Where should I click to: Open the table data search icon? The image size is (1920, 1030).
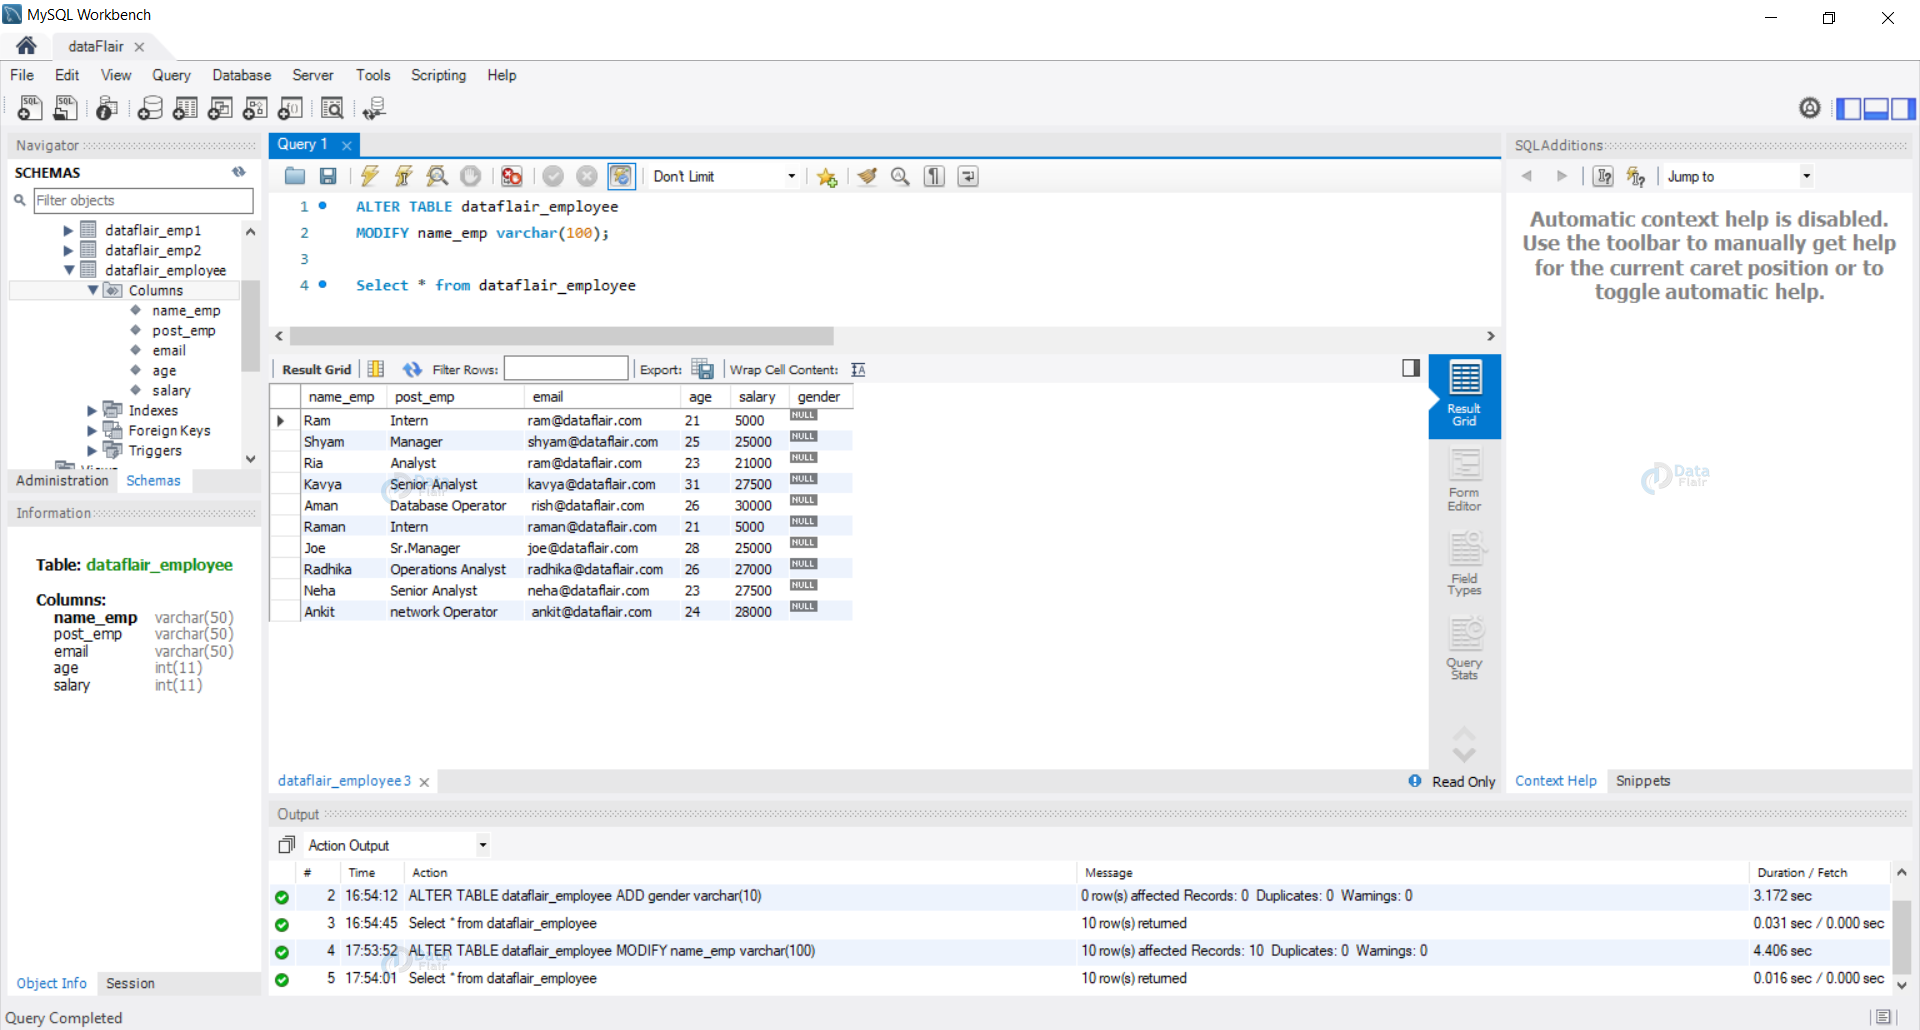pos(332,108)
